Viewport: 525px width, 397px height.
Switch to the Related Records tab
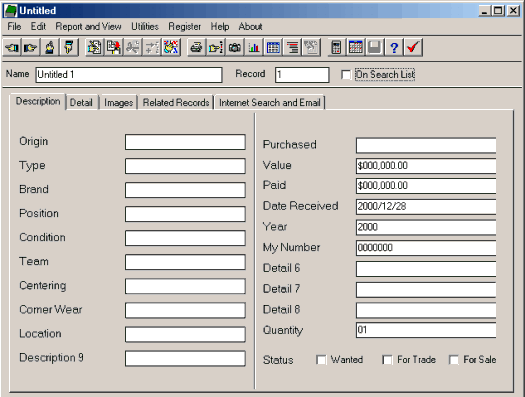[176, 102]
